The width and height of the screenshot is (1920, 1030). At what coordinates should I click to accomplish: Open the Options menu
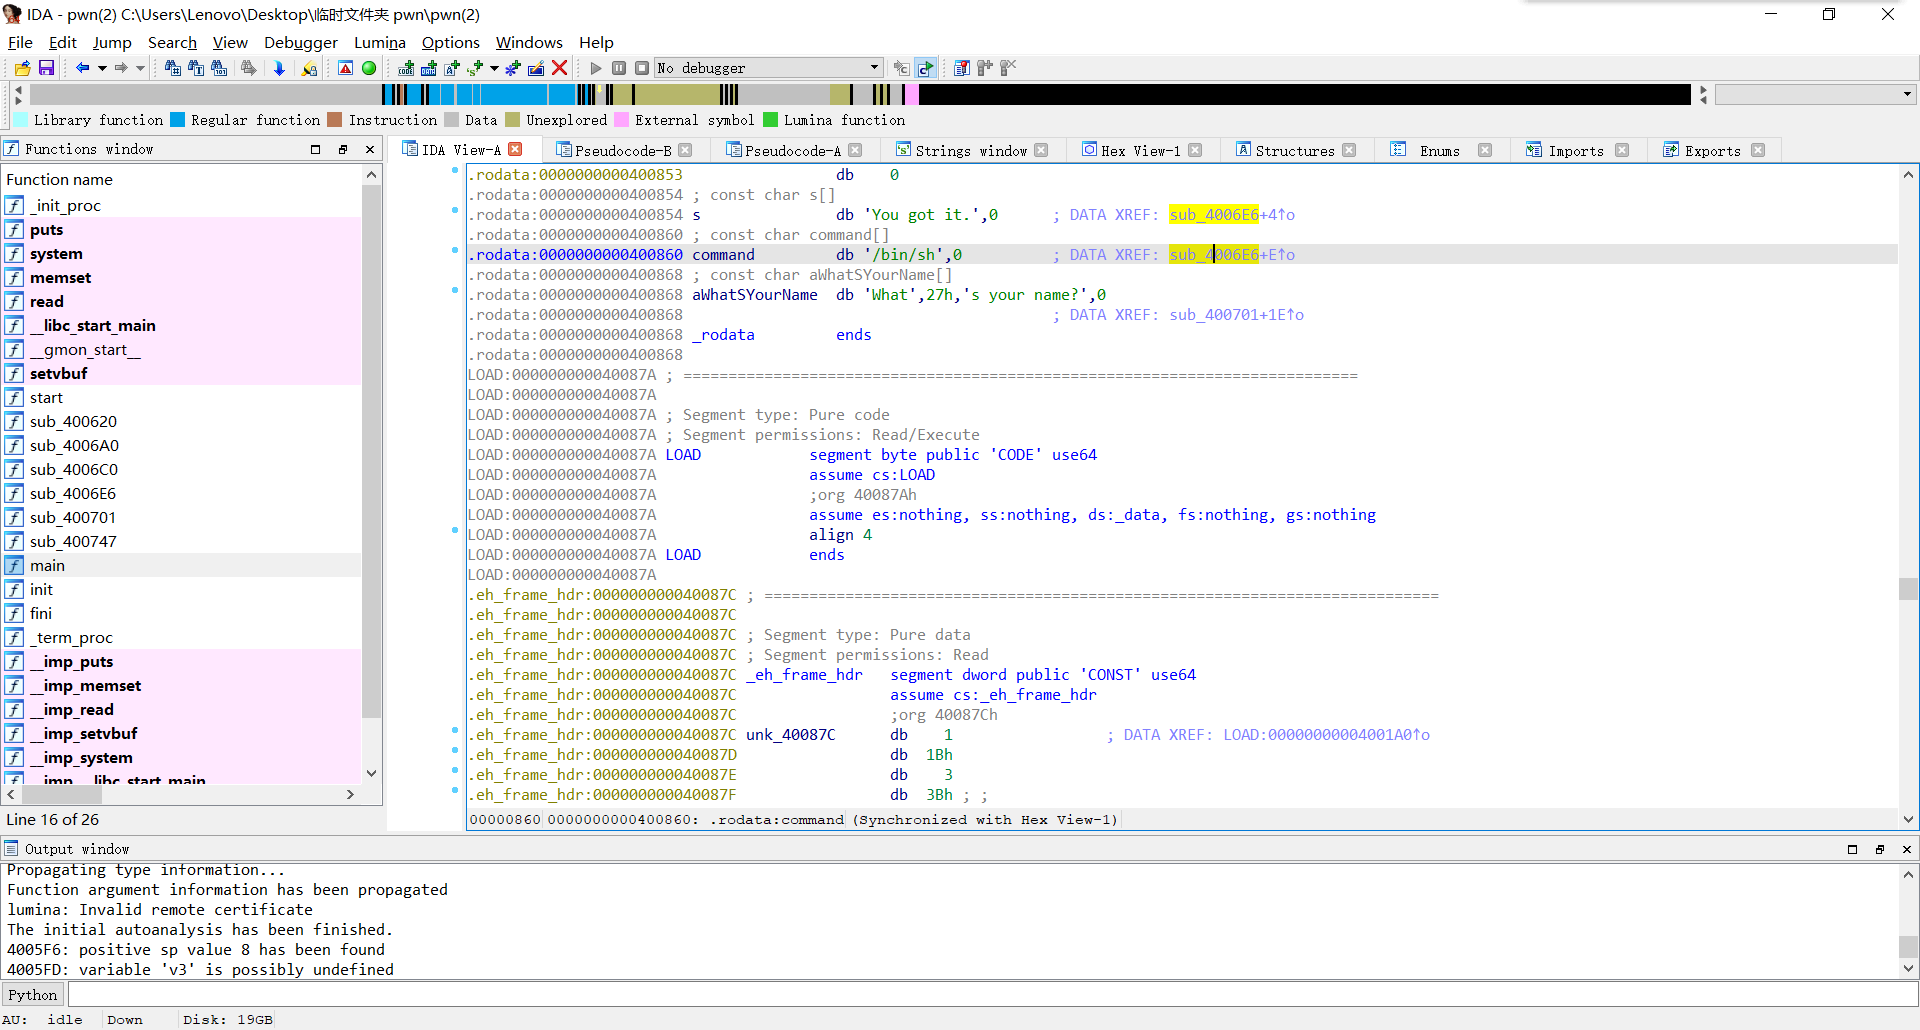[451, 42]
